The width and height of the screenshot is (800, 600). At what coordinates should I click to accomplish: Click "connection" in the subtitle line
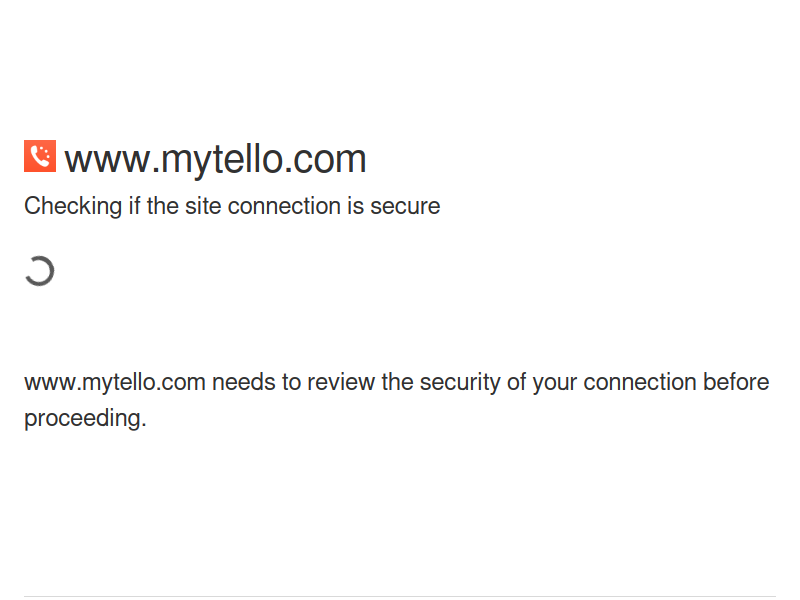coord(284,207)
